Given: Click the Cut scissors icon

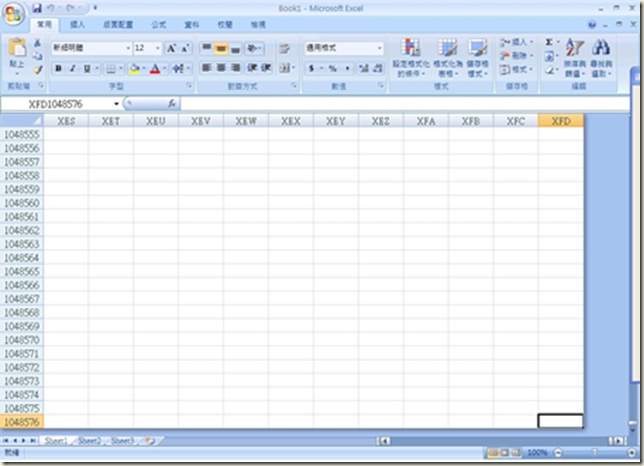Looking at the screenshot, I should pyautogui.click(x=37, y=43).
